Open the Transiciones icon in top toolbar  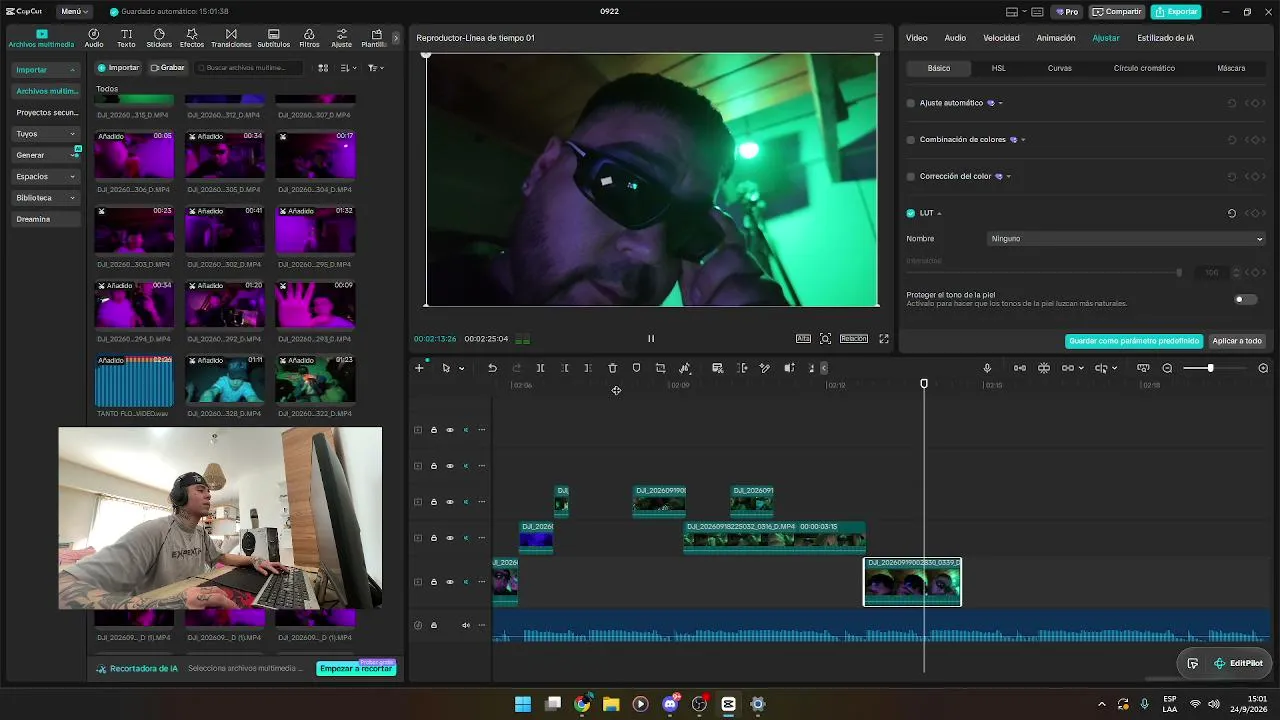click(x=231, y=38)
